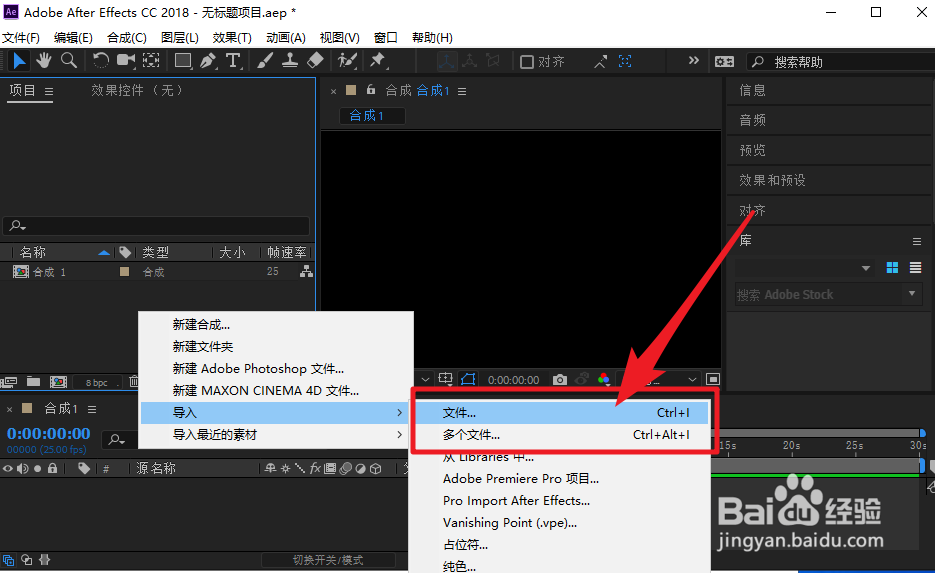The height and width of the screenshot is (573, 935).
Task: Select the Hand tool
Action: (x=44, y=61)
